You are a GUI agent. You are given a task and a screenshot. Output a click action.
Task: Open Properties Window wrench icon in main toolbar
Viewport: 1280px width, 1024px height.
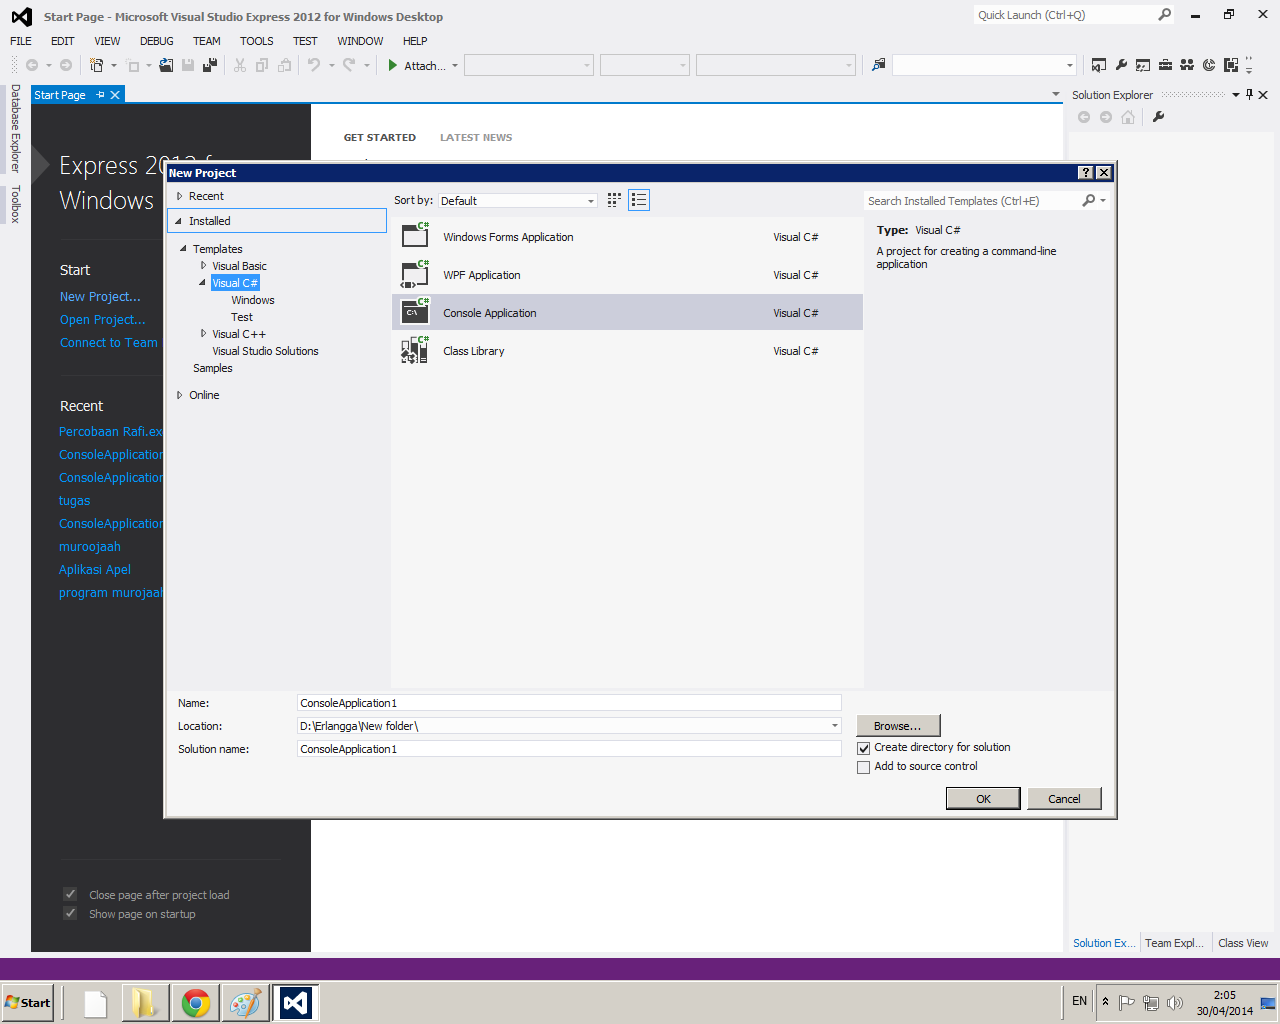1121,65
